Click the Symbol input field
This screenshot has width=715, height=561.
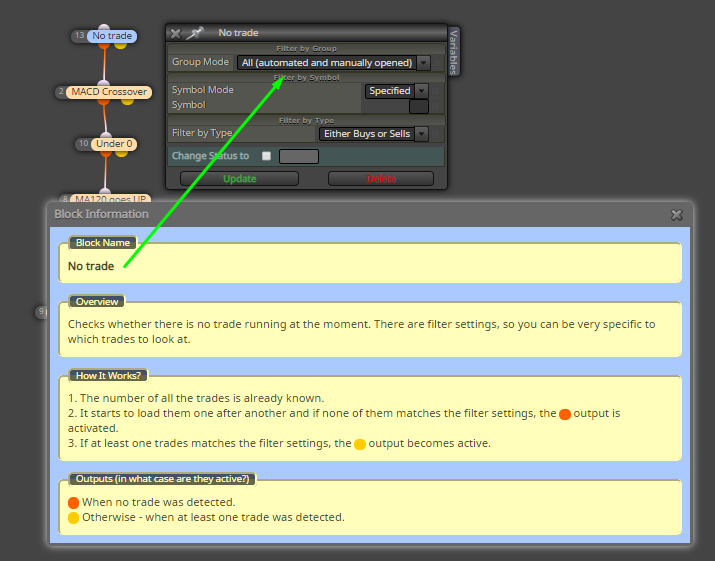[x=419, y=106]
